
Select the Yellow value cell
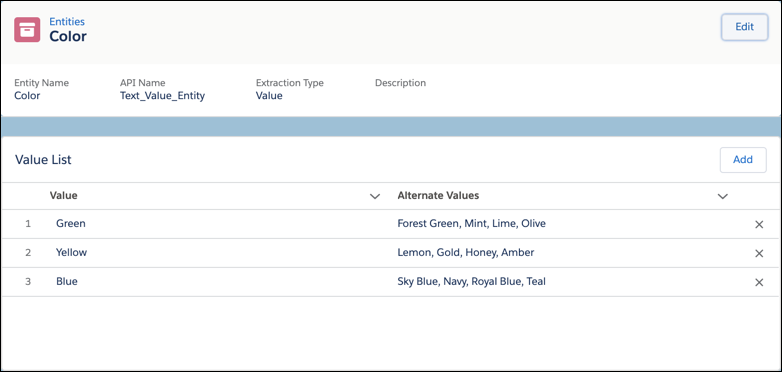point(71,252)
